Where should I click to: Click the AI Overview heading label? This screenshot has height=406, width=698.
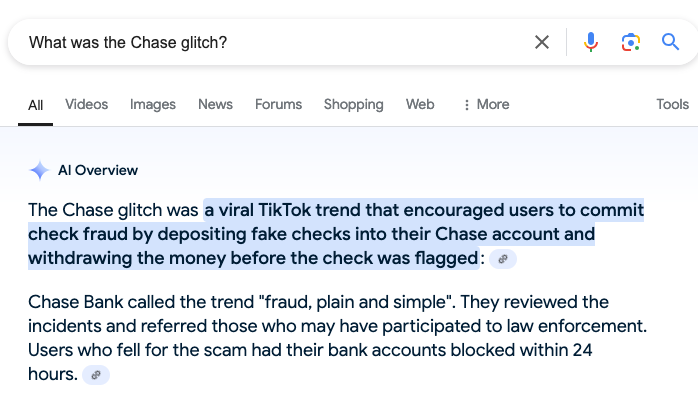[98, 171]
